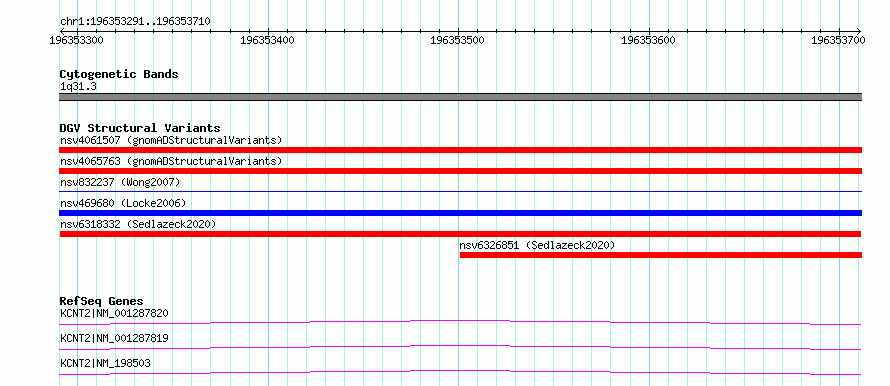
Task: Click the red bar for nsv4061507
Action: click(460, 150)
